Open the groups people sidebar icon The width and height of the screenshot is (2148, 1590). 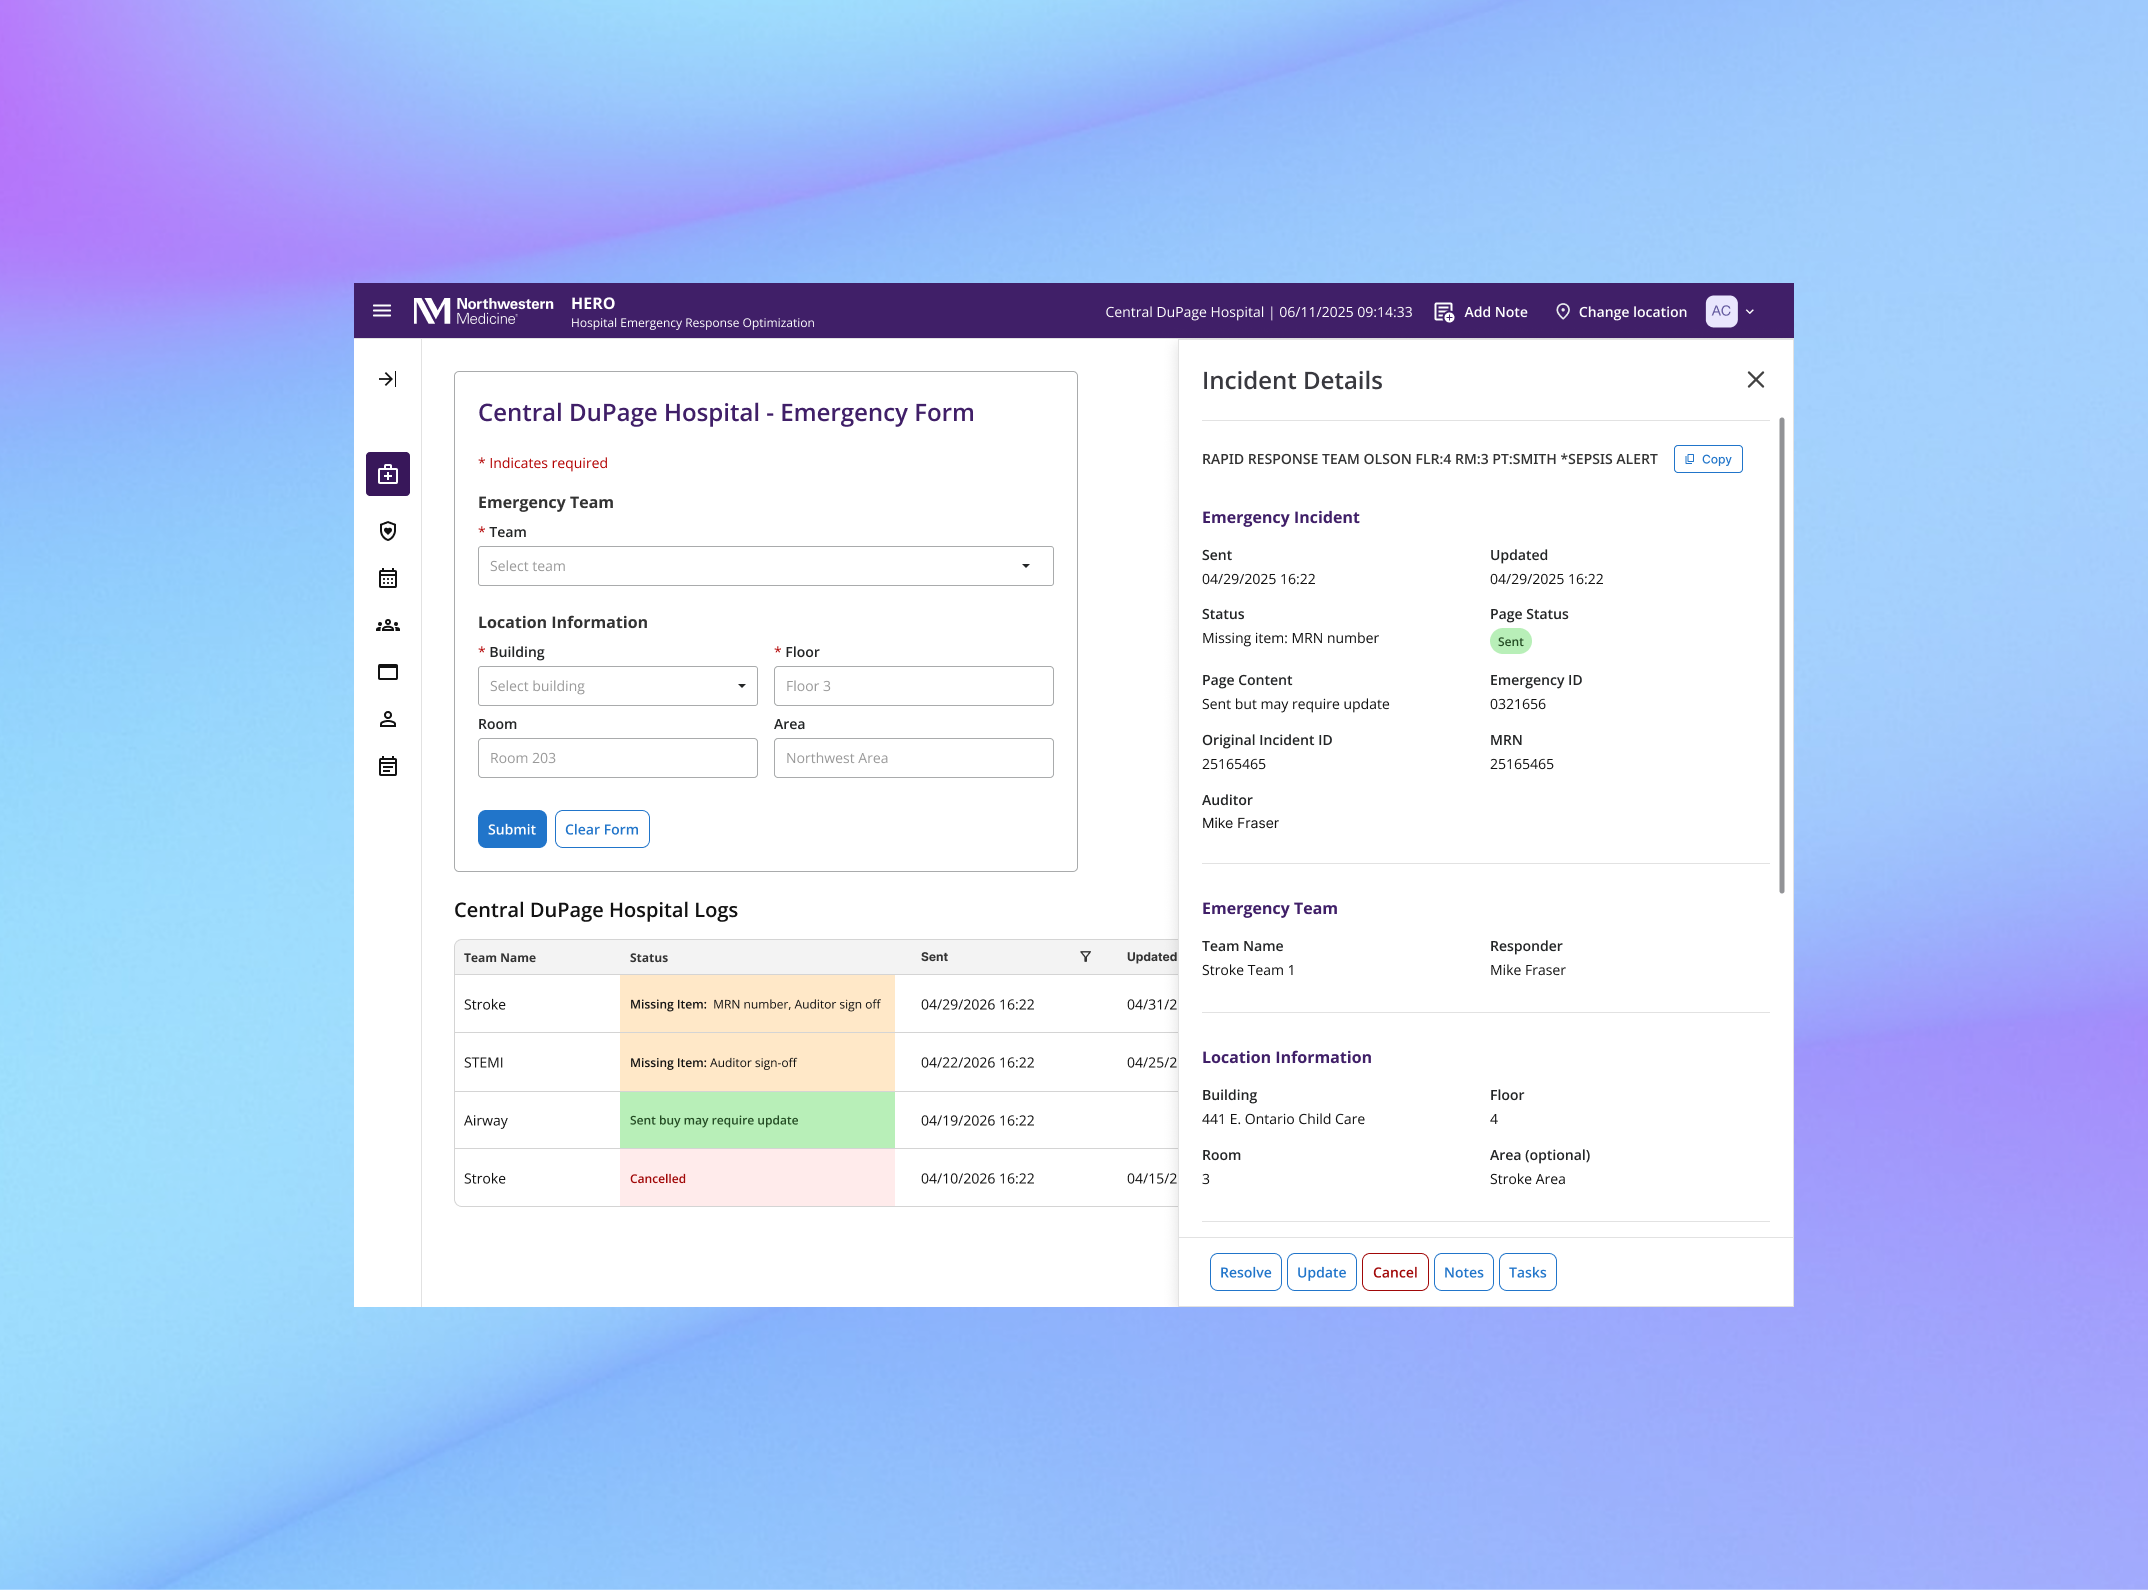(388, 625)
